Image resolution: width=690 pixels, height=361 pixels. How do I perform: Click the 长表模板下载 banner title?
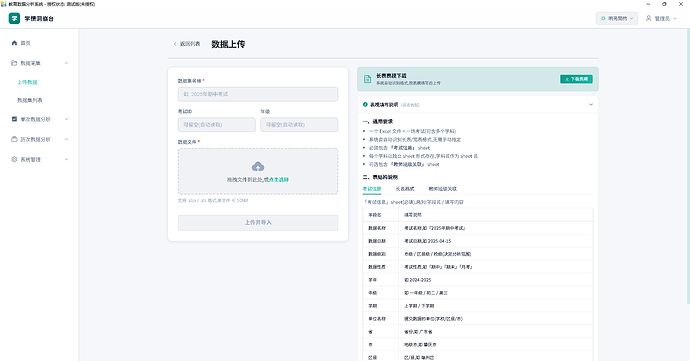point(391,76)
